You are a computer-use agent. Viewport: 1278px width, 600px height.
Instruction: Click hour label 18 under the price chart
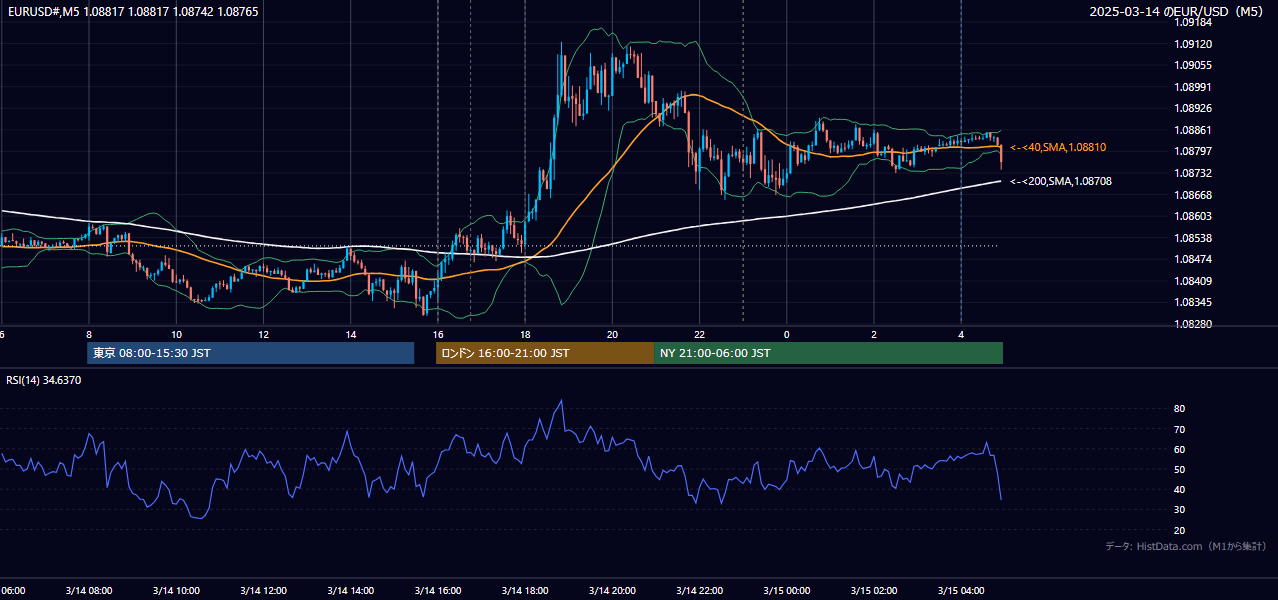pos(525,334)
